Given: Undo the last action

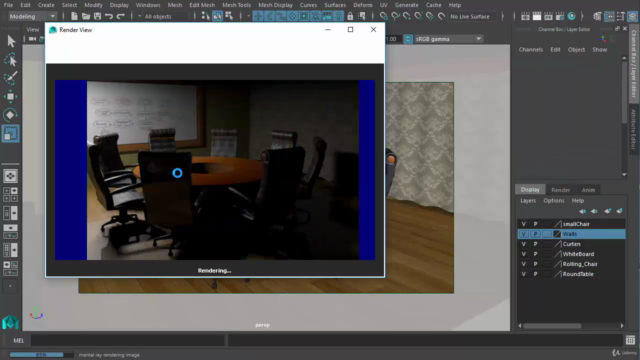Looking at the screenshot, I should (109, 16).
